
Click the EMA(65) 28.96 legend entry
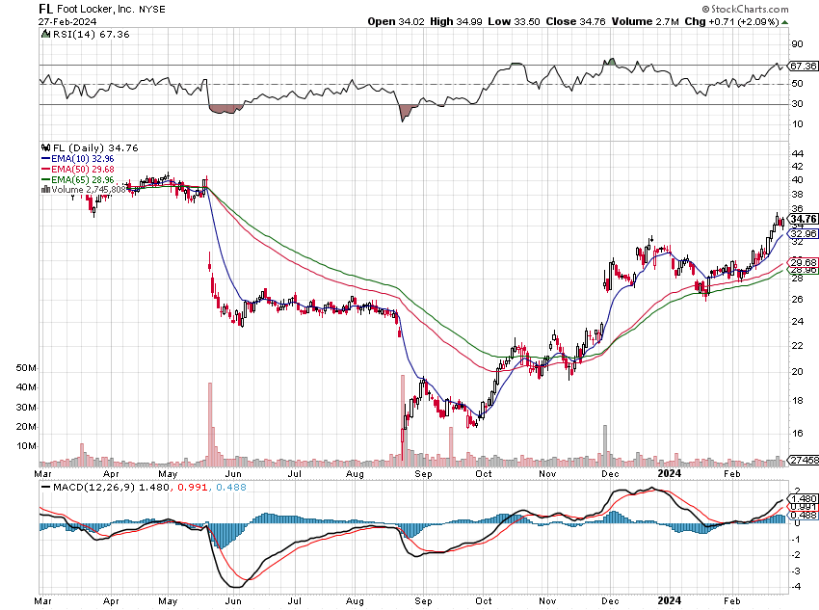click(77, 180)
